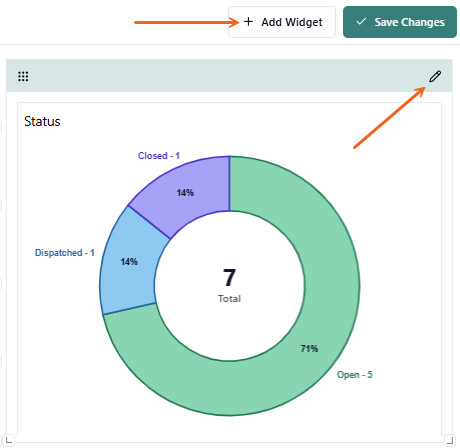Click the Add Widget button

[x=282, y=22]
